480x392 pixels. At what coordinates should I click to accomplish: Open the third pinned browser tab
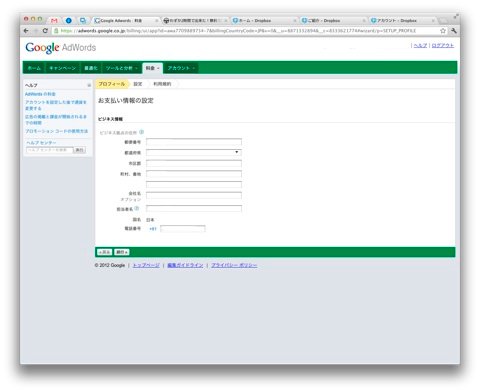tap(83, 21)
